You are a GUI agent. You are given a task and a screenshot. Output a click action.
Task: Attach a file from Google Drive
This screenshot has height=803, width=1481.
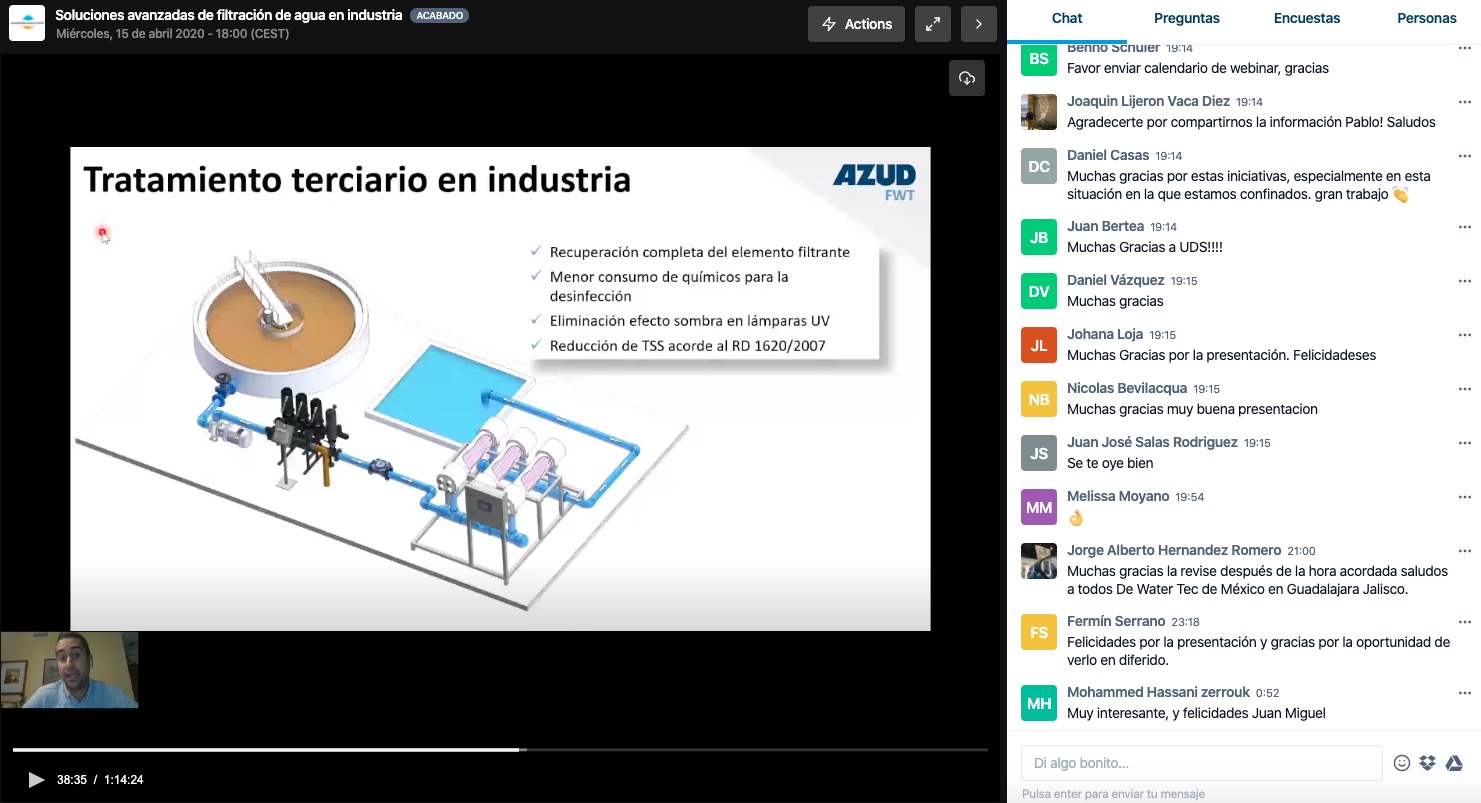pos(1454,763)
